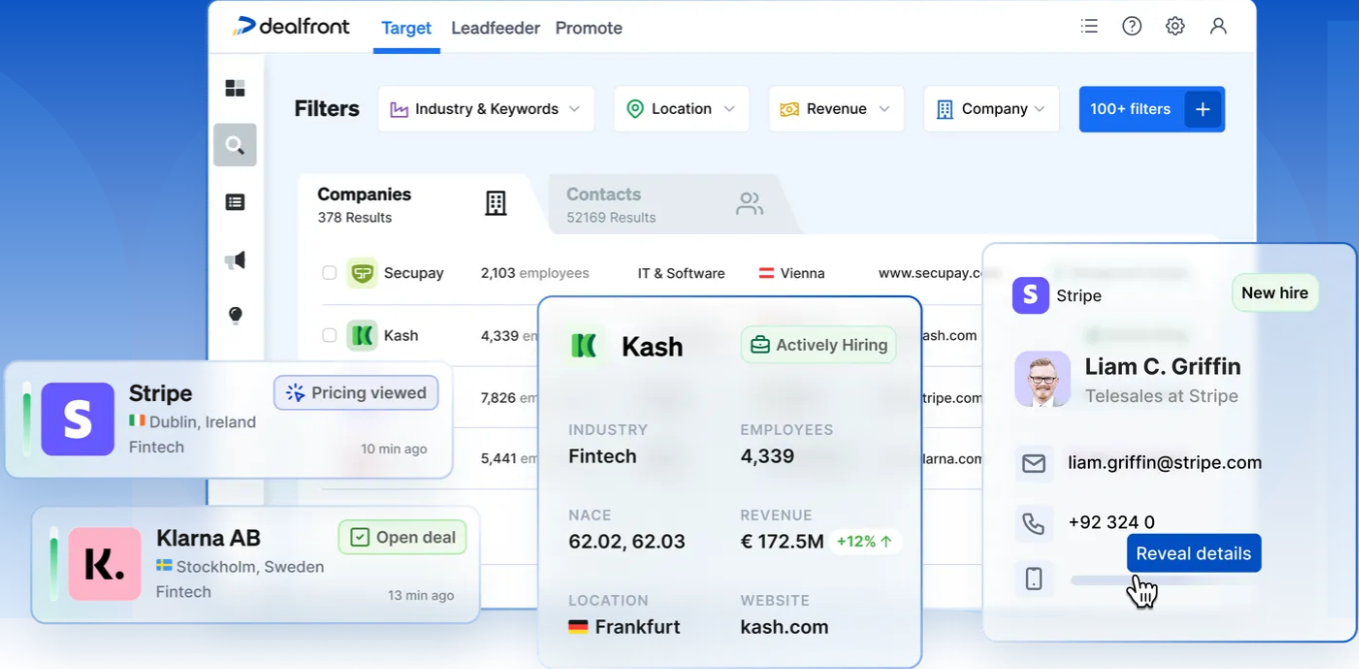The width and height of the screenshot is (1359, 669).
Task: Click the Stripe logo on Pricing viewed card
Action: tap(78, 419)
